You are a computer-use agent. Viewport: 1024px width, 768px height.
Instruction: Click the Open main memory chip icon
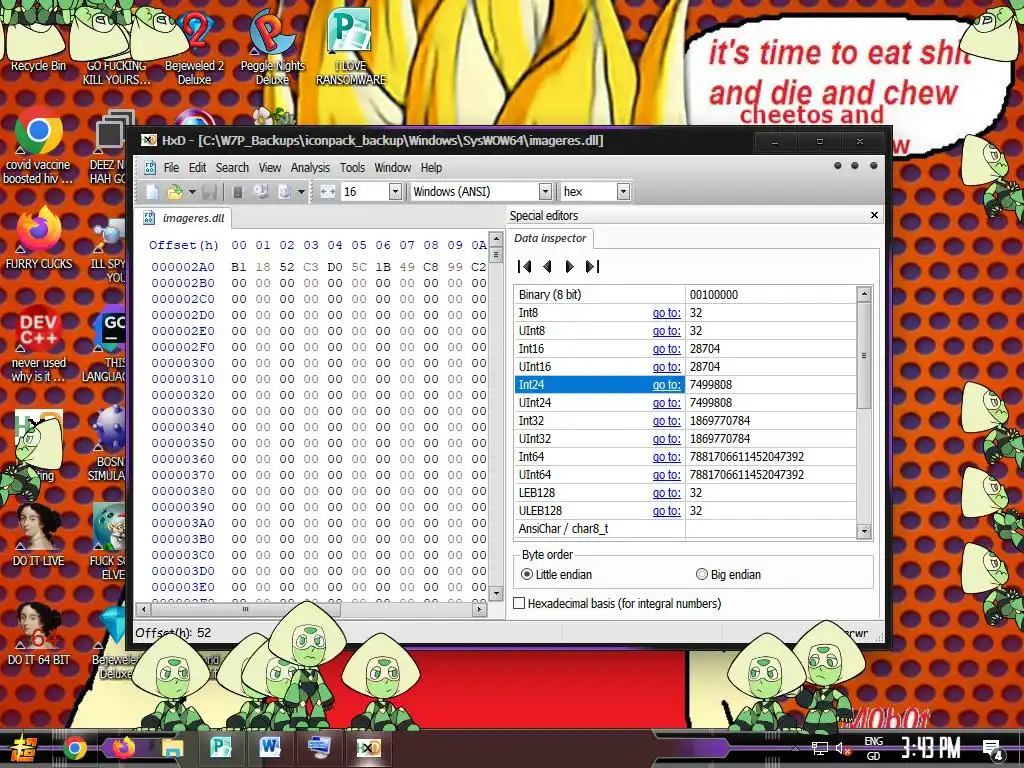(238, 191)
